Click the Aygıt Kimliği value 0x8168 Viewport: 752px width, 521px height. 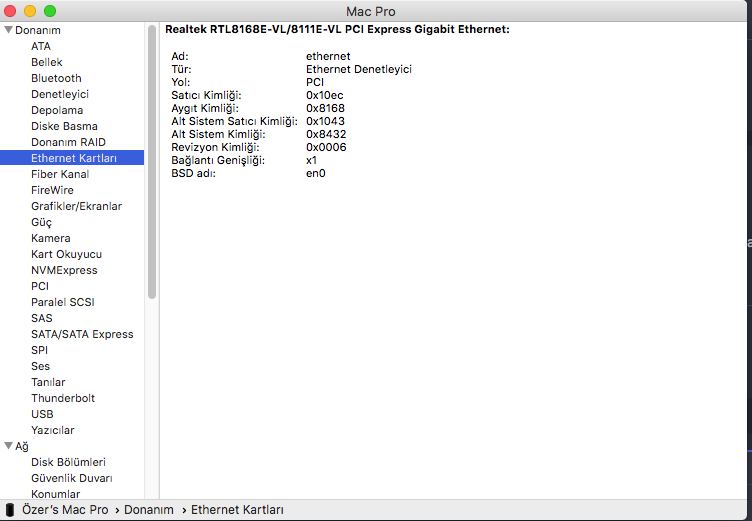325,108
